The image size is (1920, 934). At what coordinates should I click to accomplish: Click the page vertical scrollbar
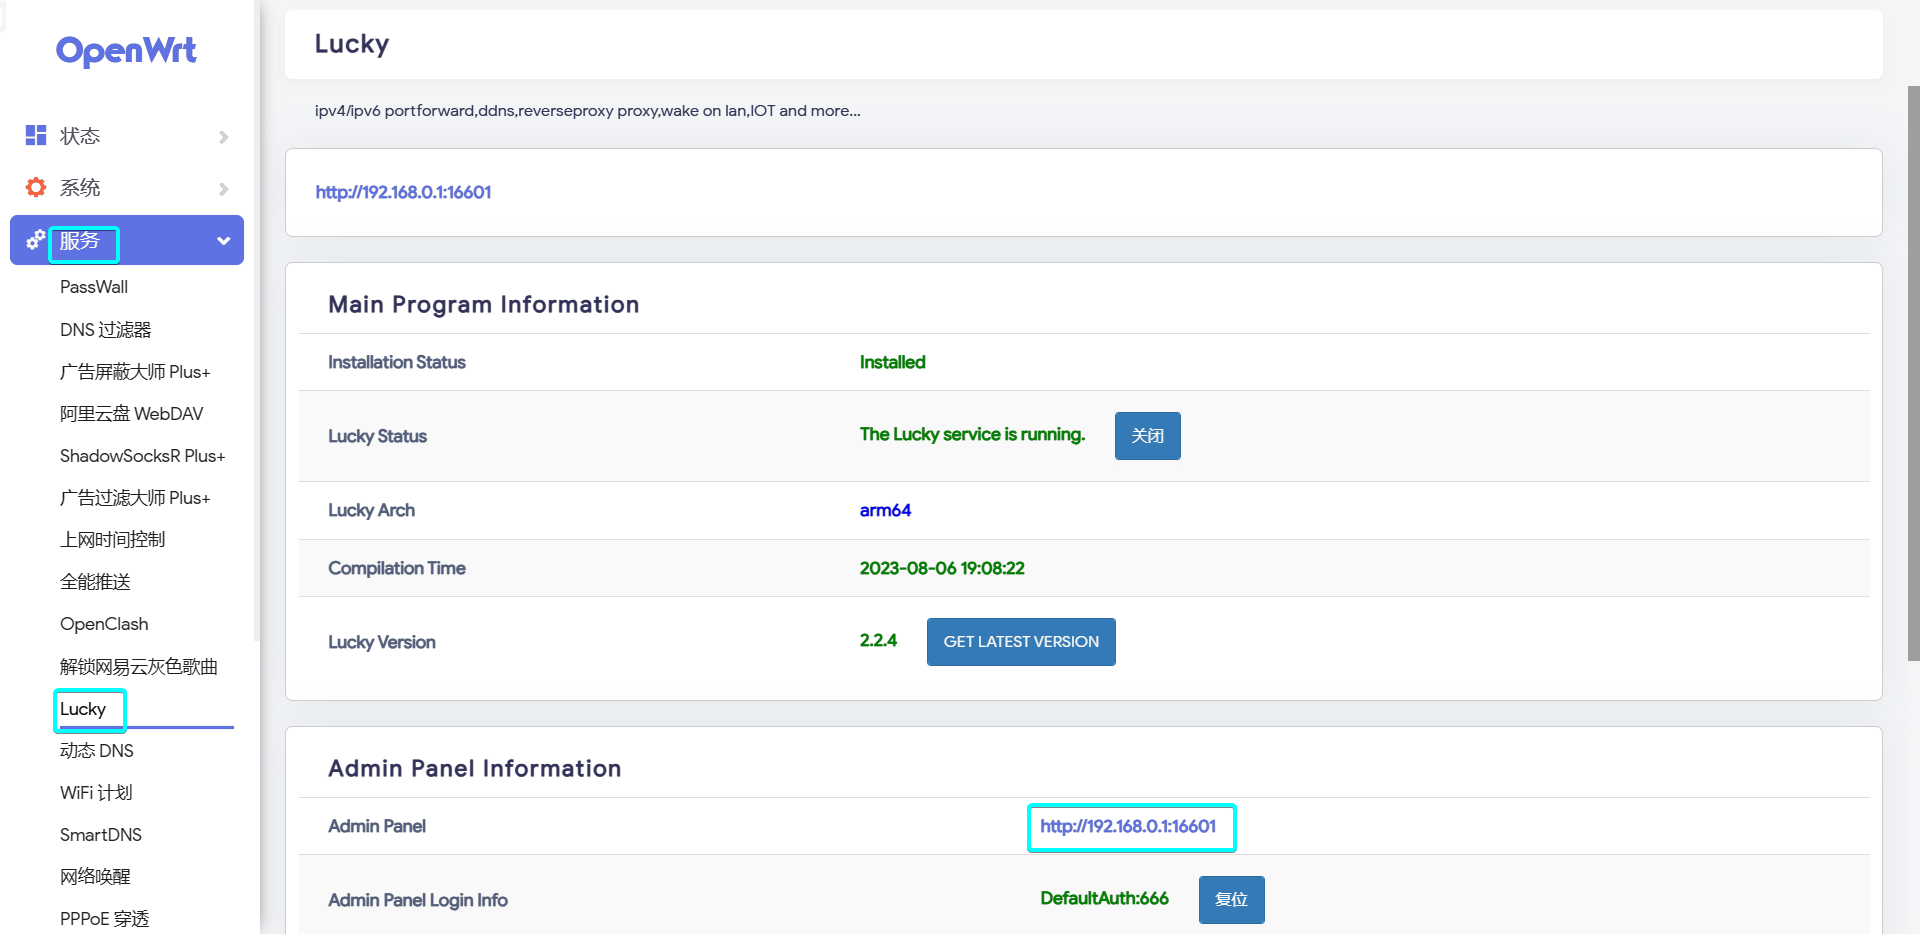1913,372
